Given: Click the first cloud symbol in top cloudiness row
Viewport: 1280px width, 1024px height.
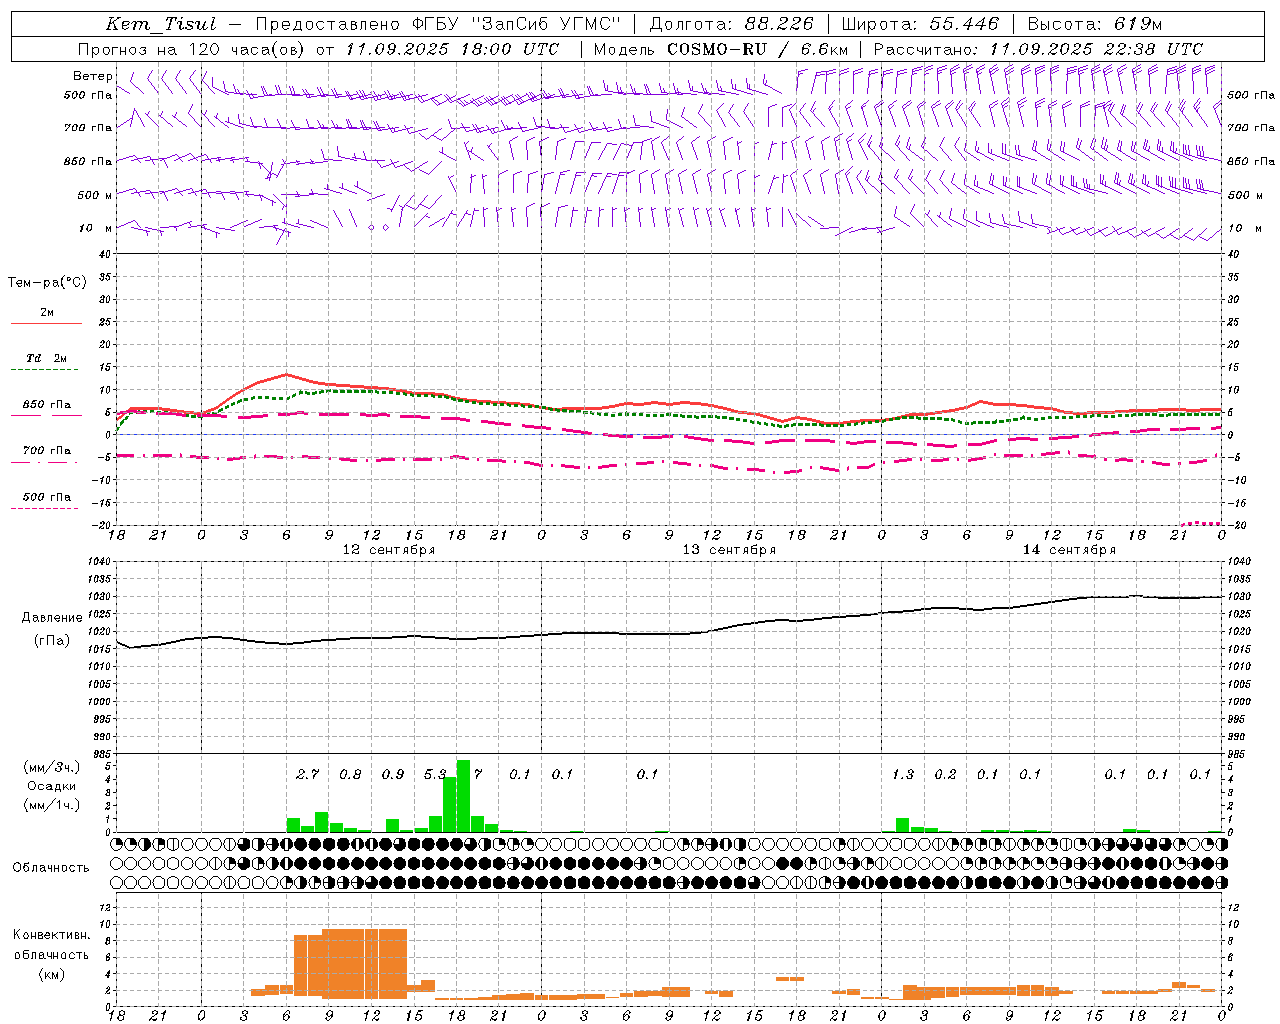Looking at the screenshot, I should (x=117, y=843).
